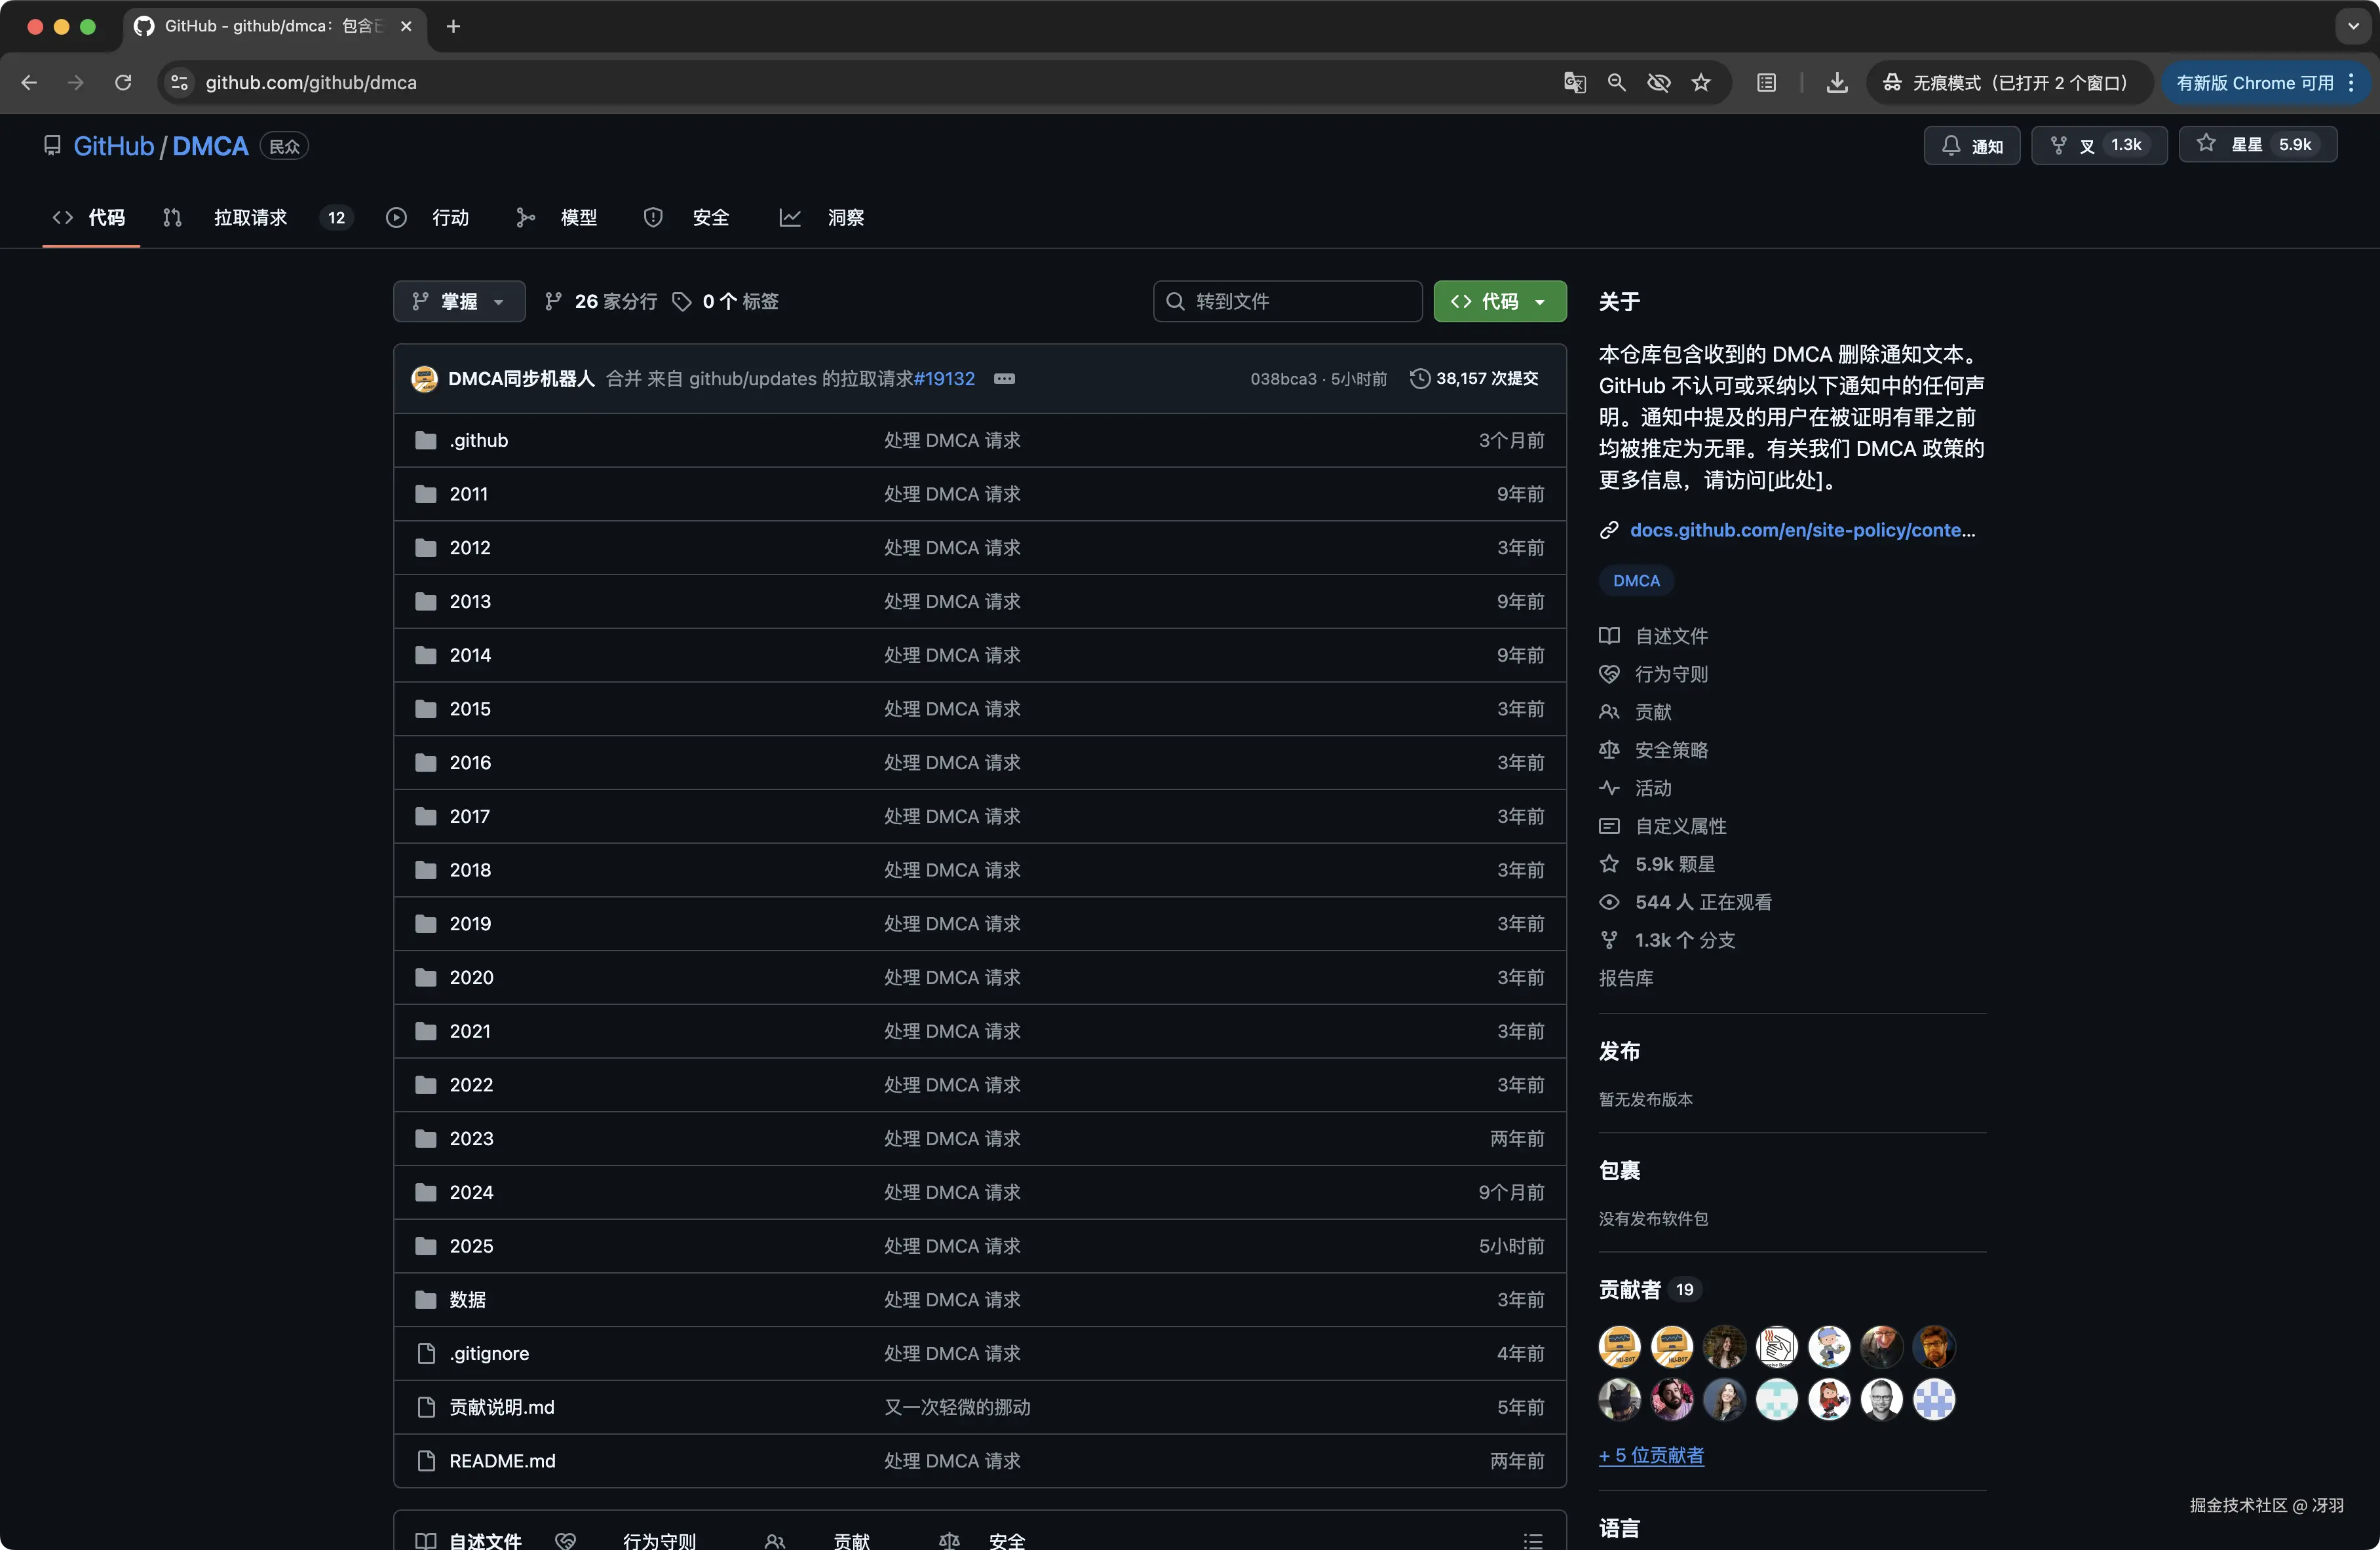
Task: Open pull request #19132 link
Action: [x=944, y=379]
